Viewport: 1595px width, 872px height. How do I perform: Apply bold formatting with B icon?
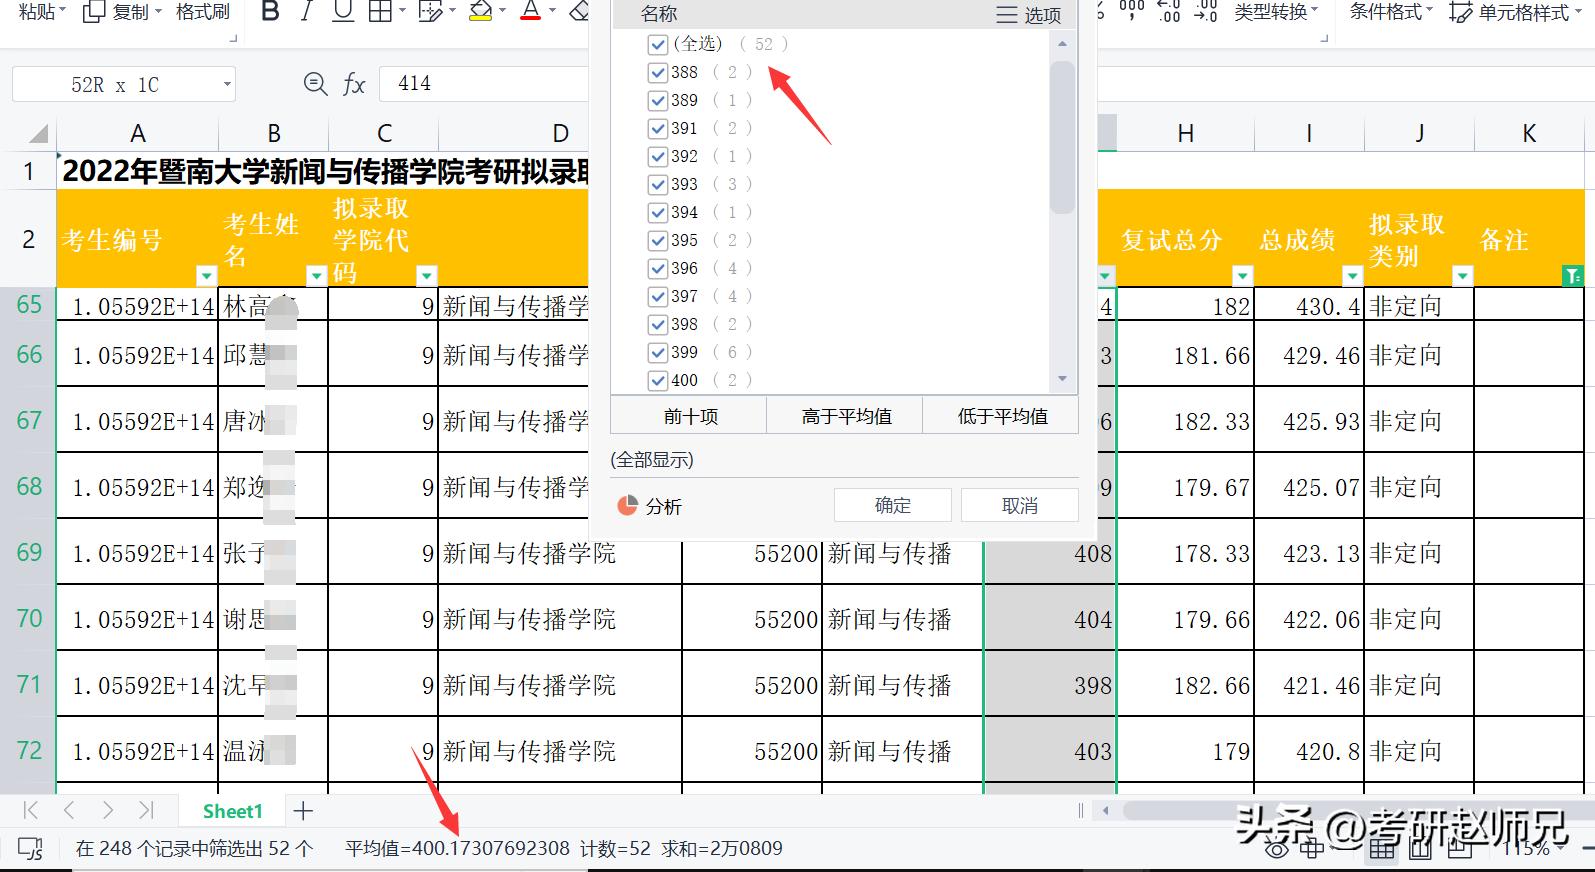click(x=270, y=12)
